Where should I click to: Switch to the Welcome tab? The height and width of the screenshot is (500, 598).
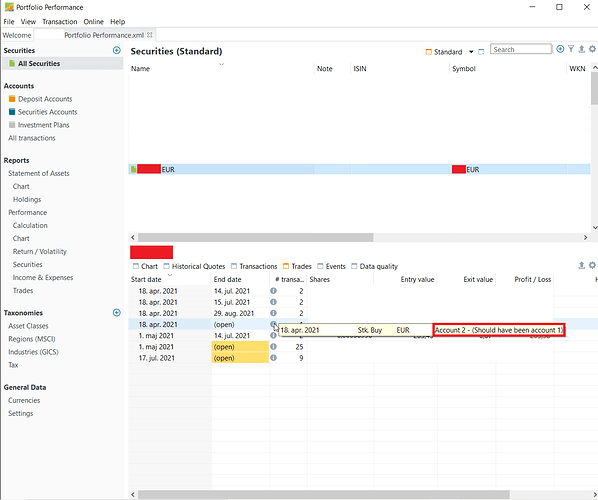[17, 35]
